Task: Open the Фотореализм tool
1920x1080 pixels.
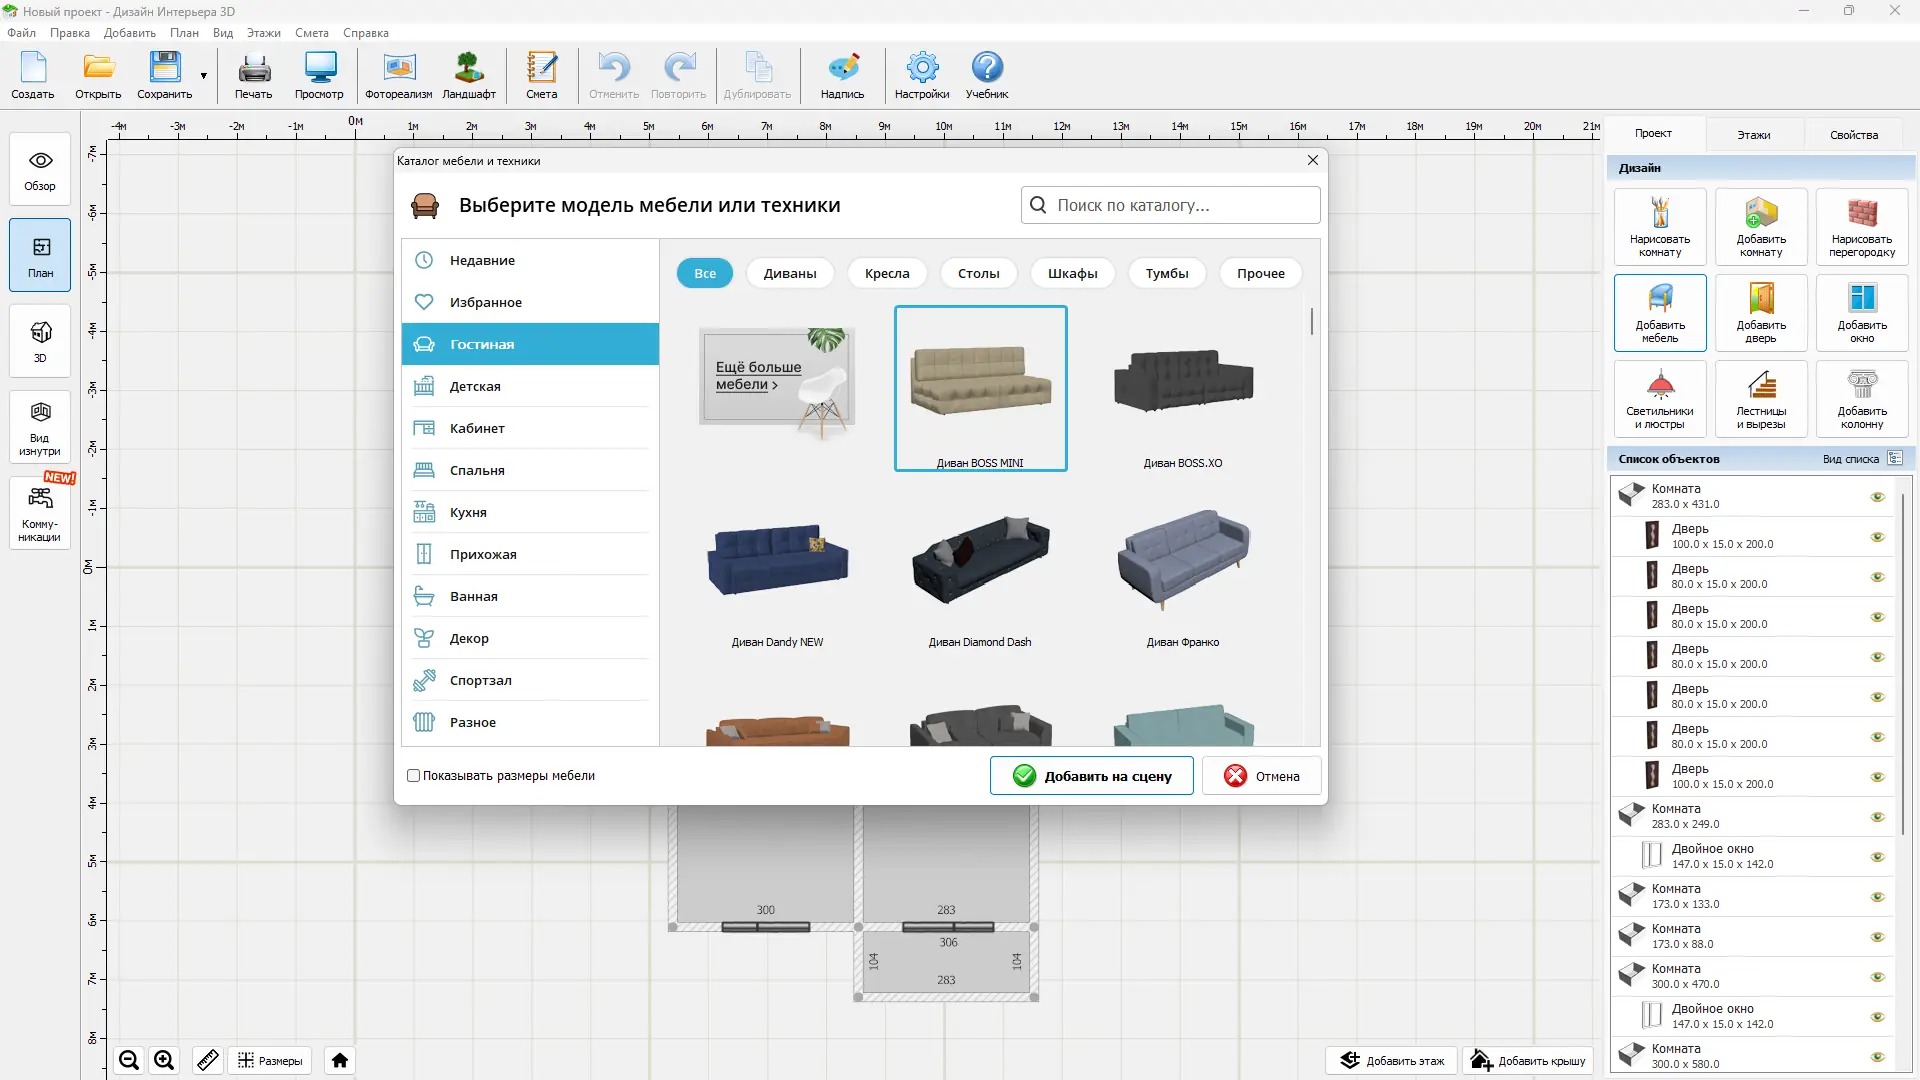Action: (x=397, y=75)
